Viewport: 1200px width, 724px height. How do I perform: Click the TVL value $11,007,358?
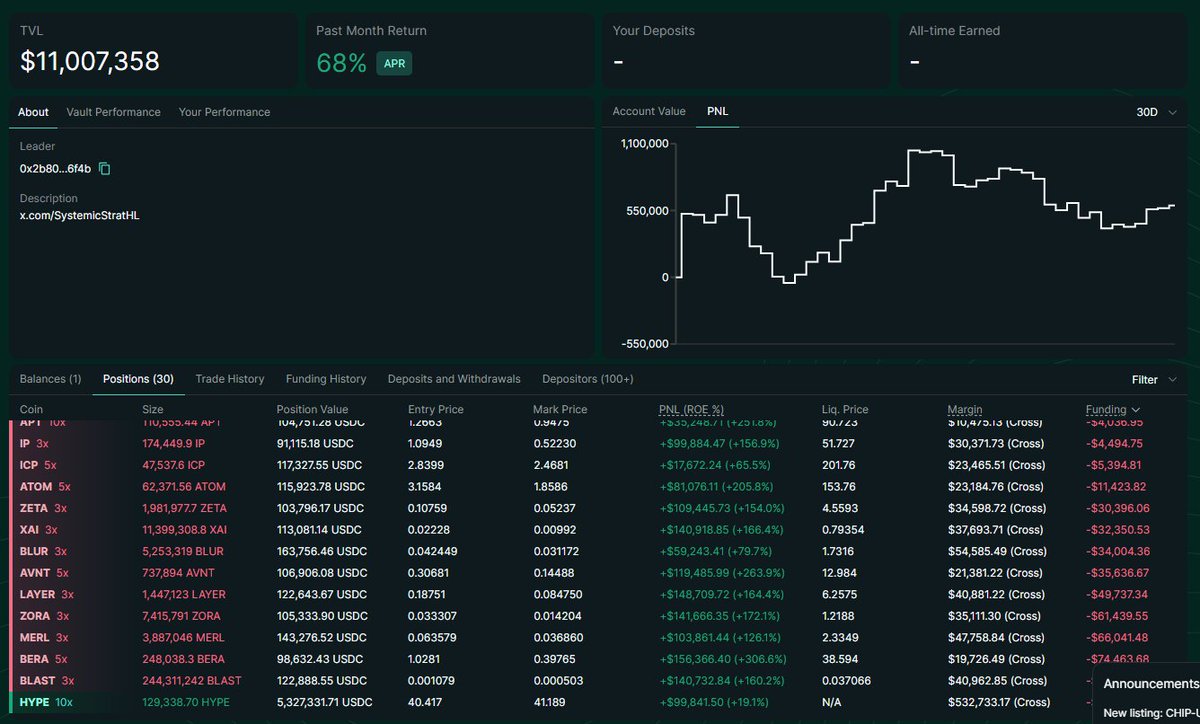90,62
